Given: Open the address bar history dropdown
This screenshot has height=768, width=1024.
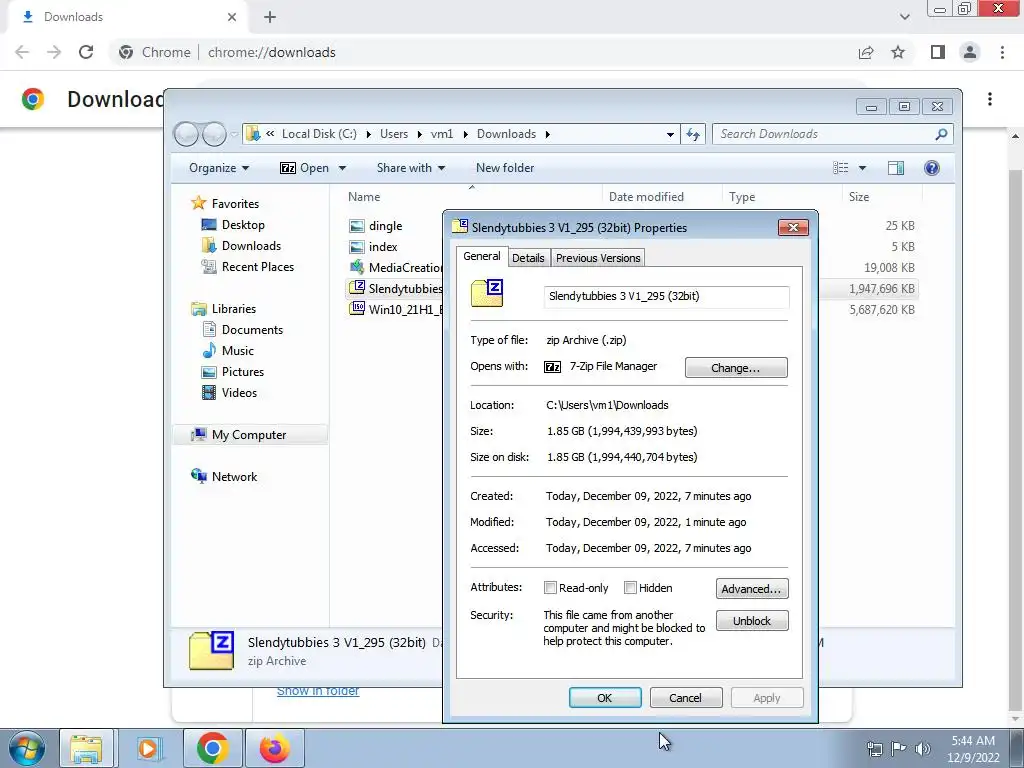Looking at the screenshot, I should click(x=670, y=135).
